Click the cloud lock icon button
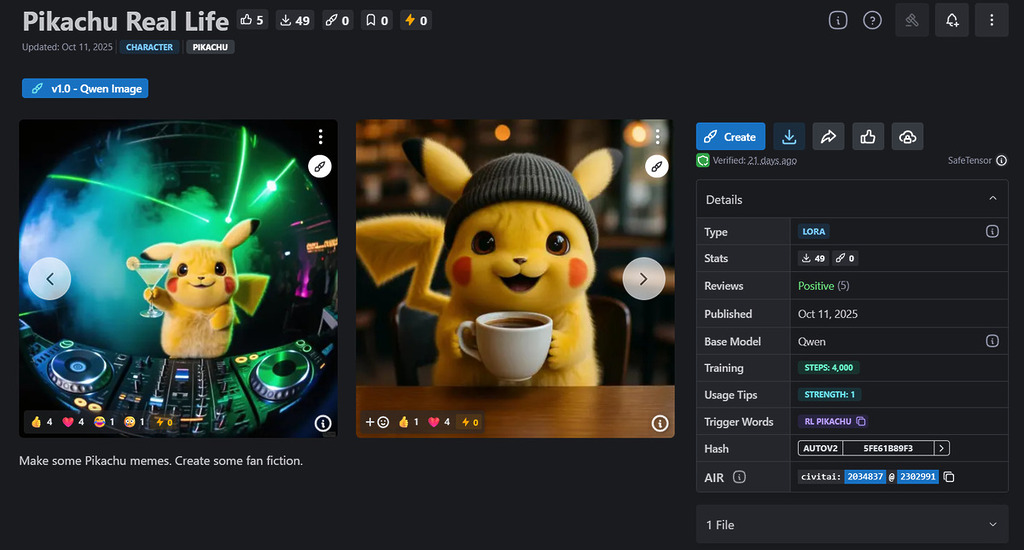 pyautogui.click(x=907, y=137)
